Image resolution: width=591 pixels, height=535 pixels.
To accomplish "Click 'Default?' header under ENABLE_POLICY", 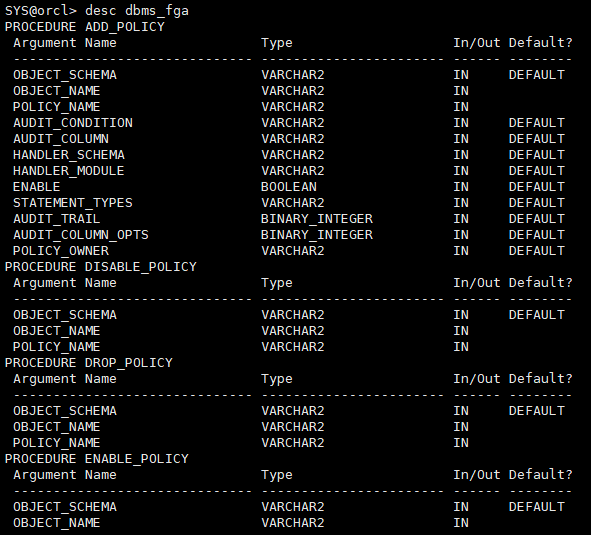I will point(540,475).
